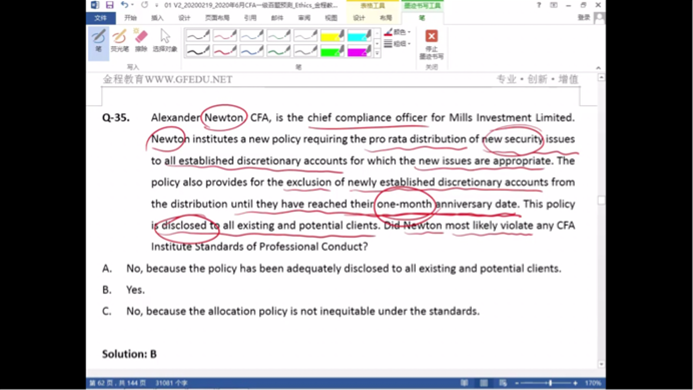Open the File (文件) tab
The image size is (693, 390).
100,18
